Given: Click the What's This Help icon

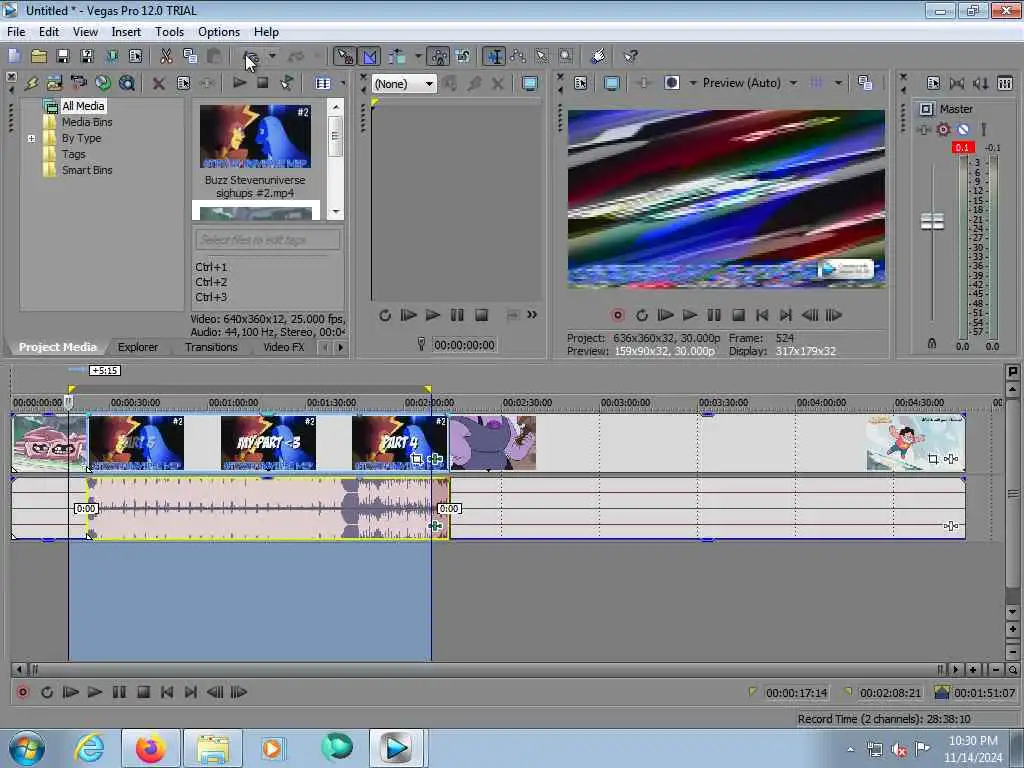Looking at the screenshot, I should (x=630, y=57).
